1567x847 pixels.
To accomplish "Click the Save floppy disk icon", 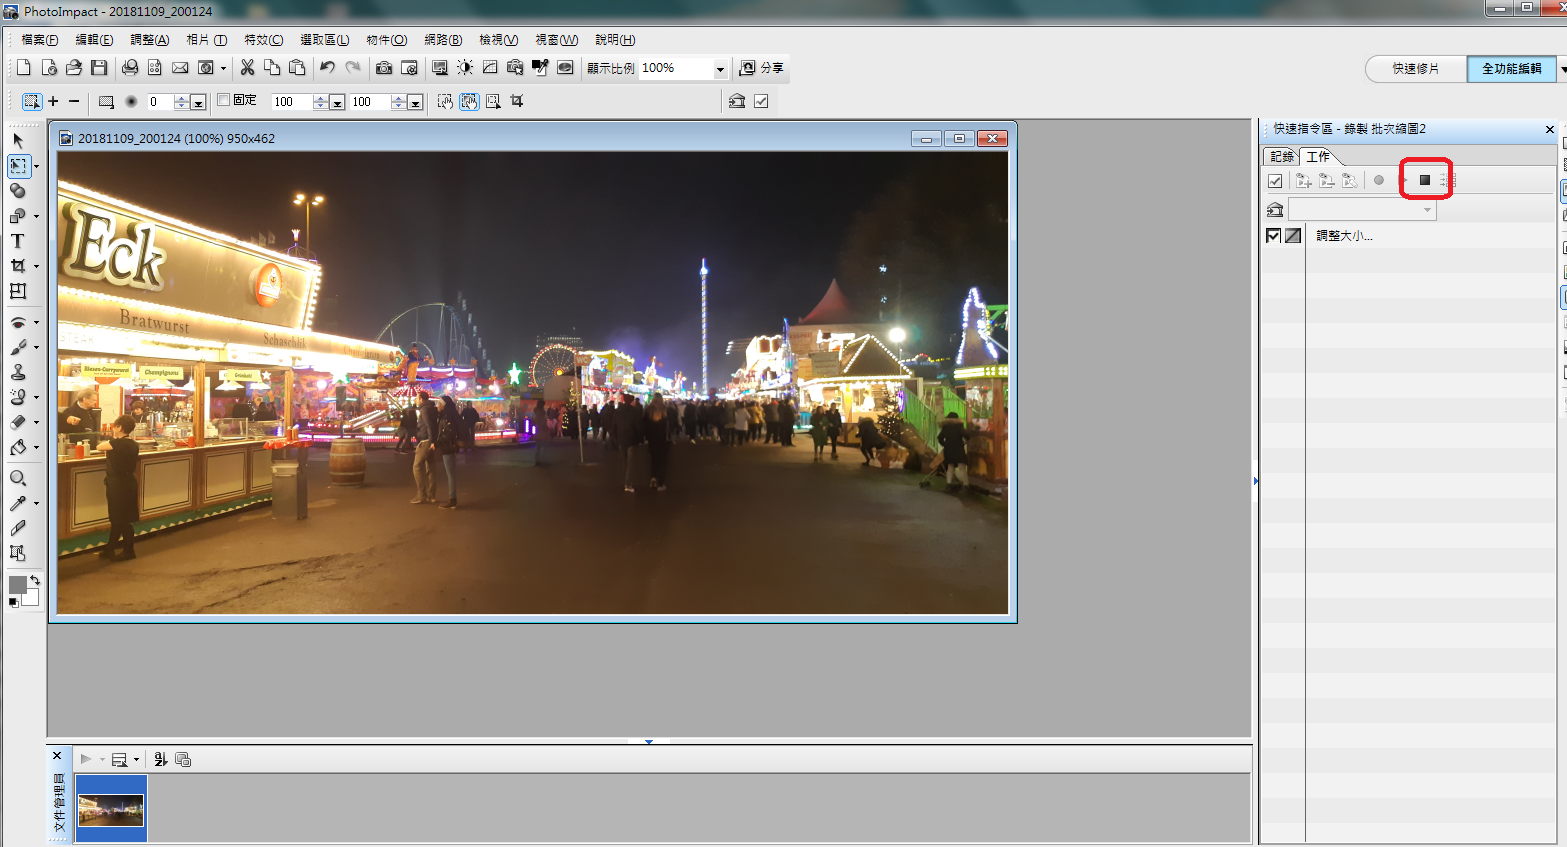I will pos(99,68).
